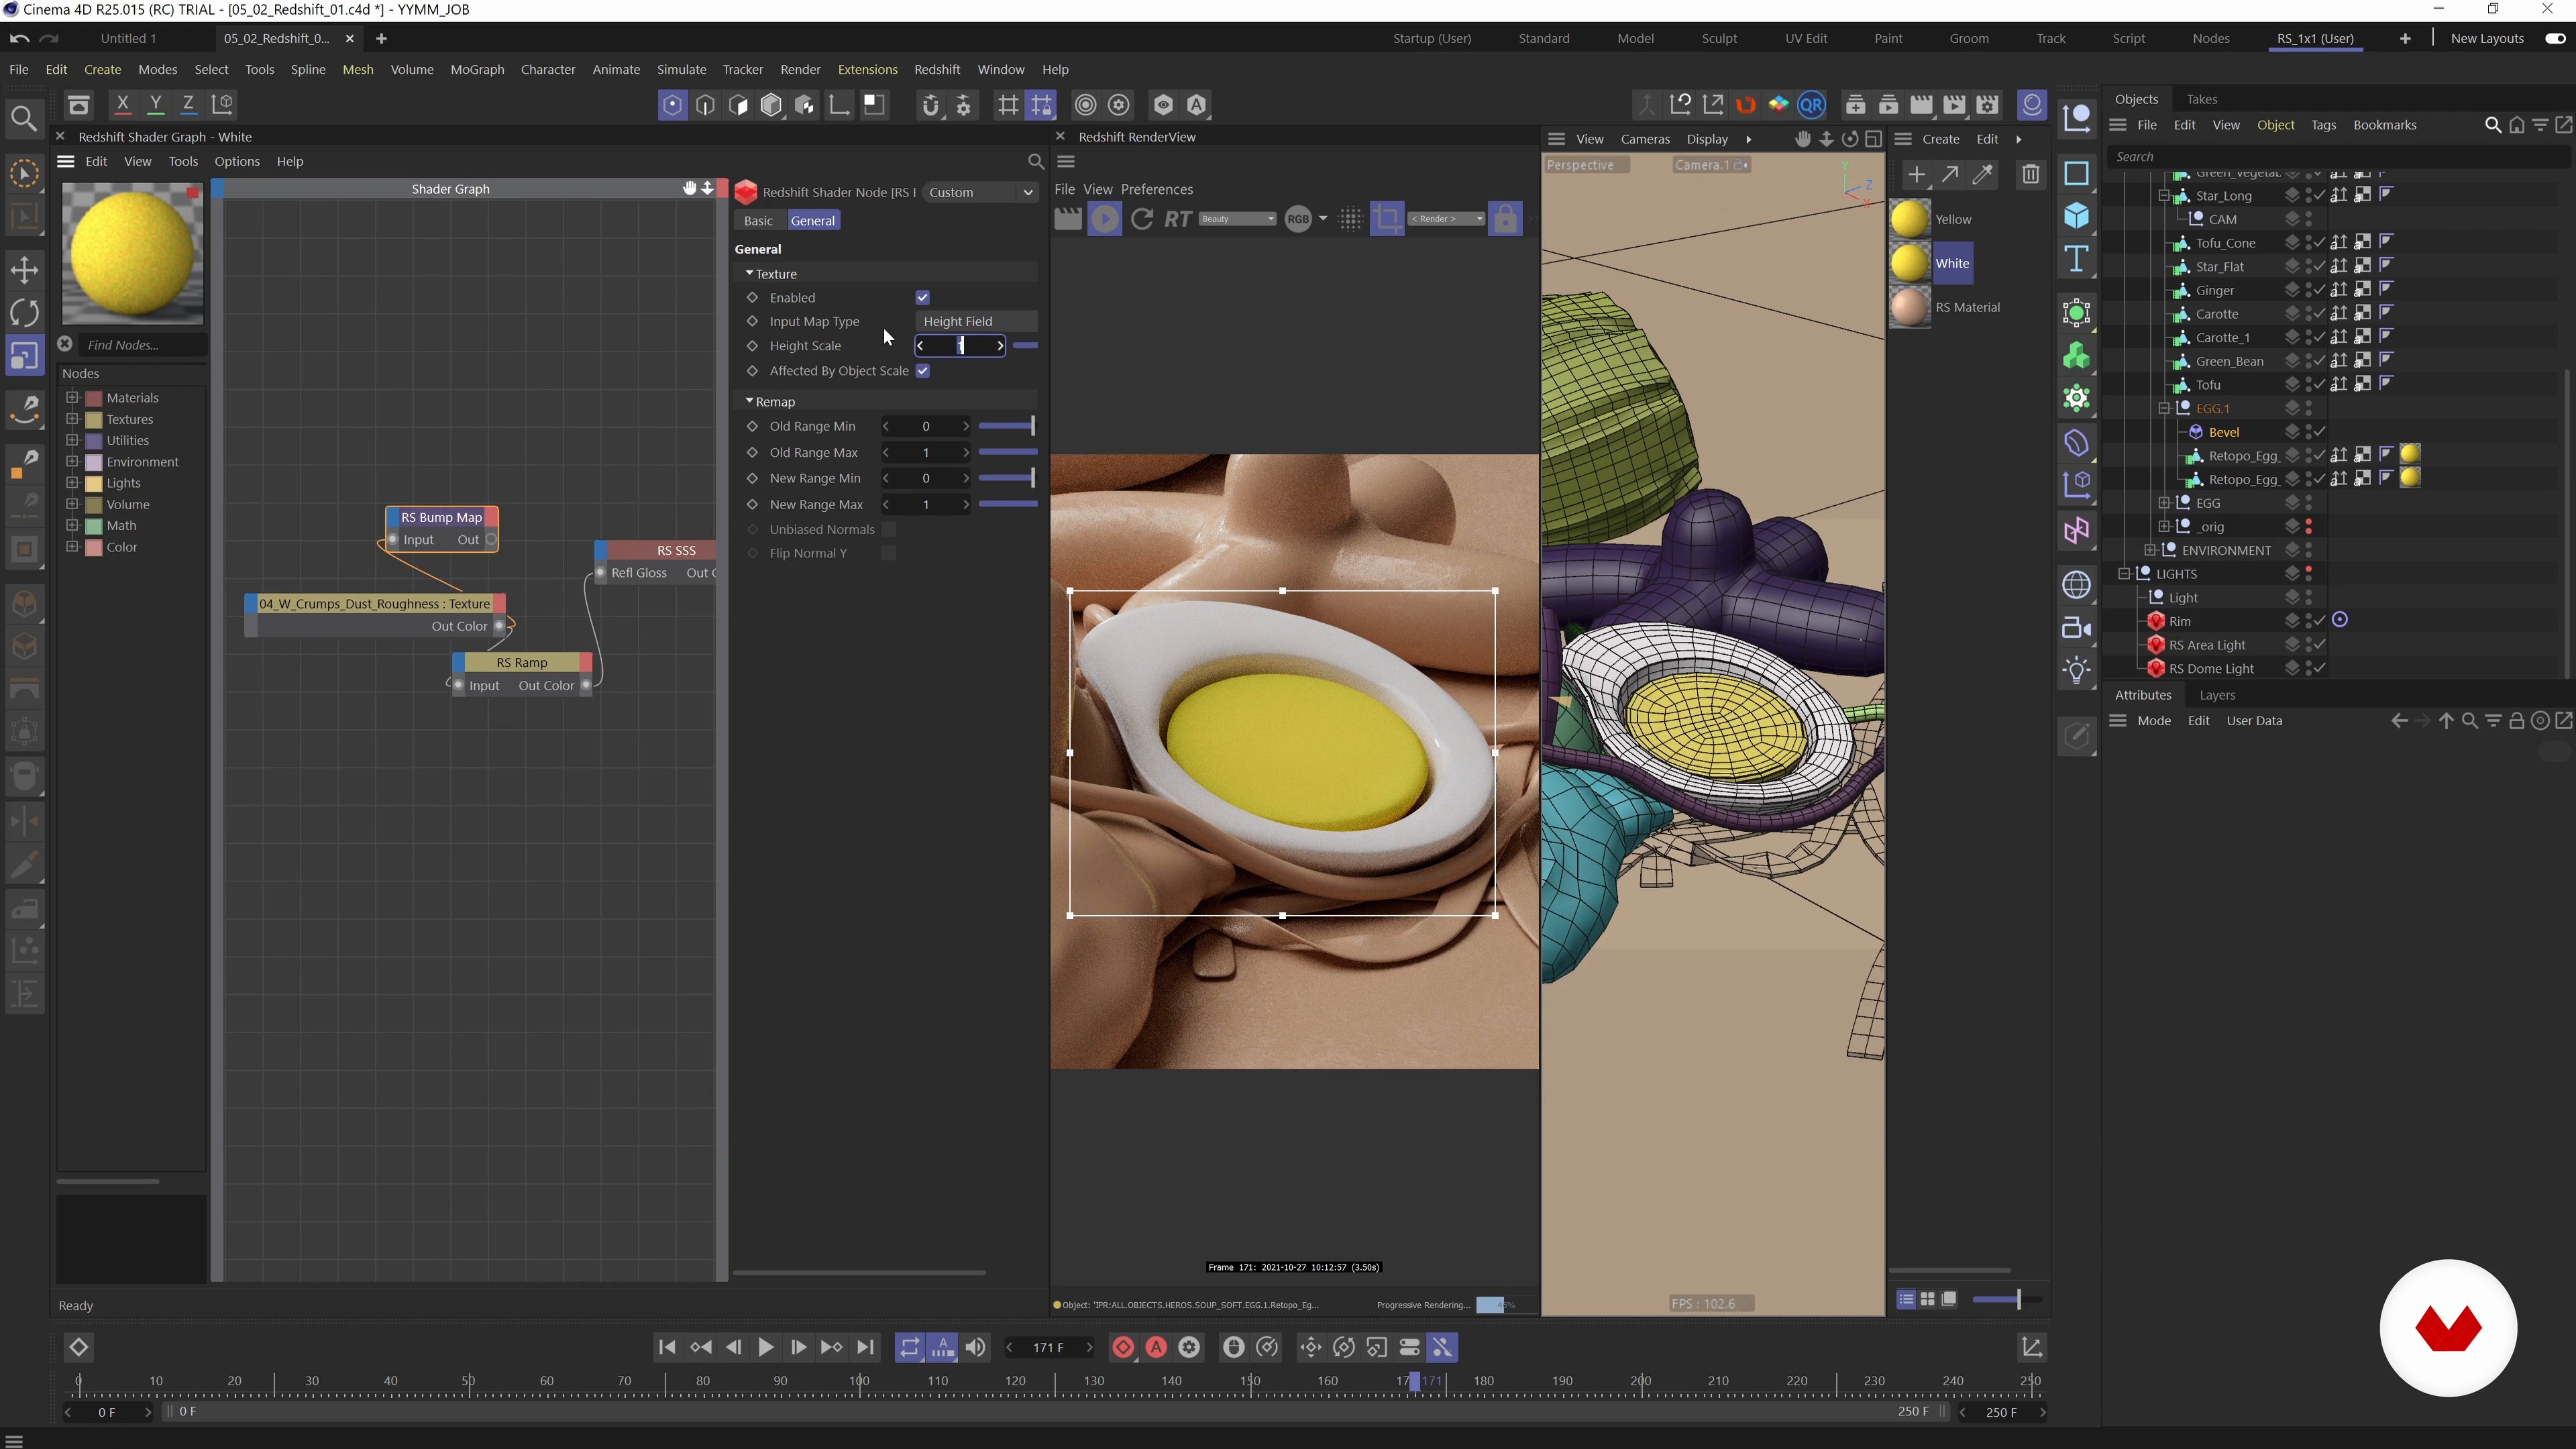
Task: Click the Redshift QR toolbar icon
Action: pyautogui.click(x=1811, y=105)
